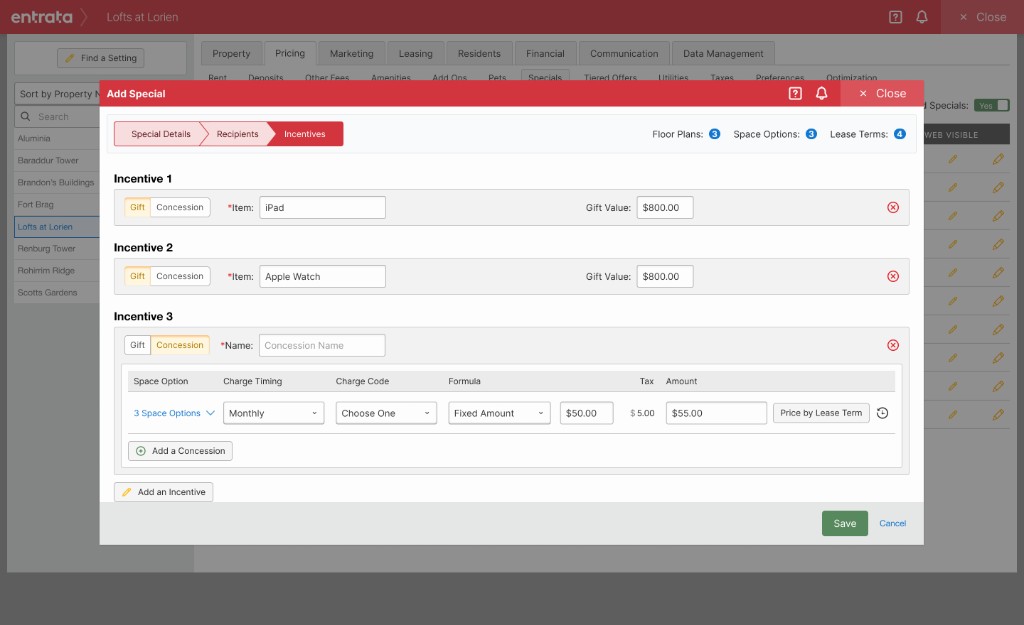Select Renburg Tower in property list
Viewport: 1024px width, 625px height.
click(x=57, y=249)
